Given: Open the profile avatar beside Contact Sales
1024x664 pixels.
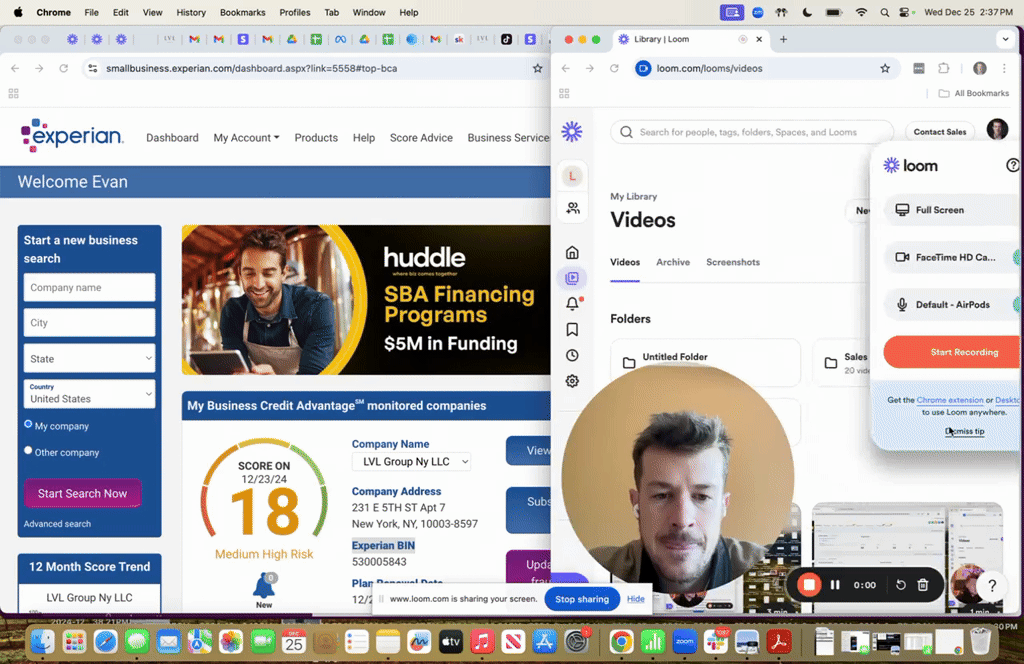Looking at the screenshot, I should click(x=997, y=129).
